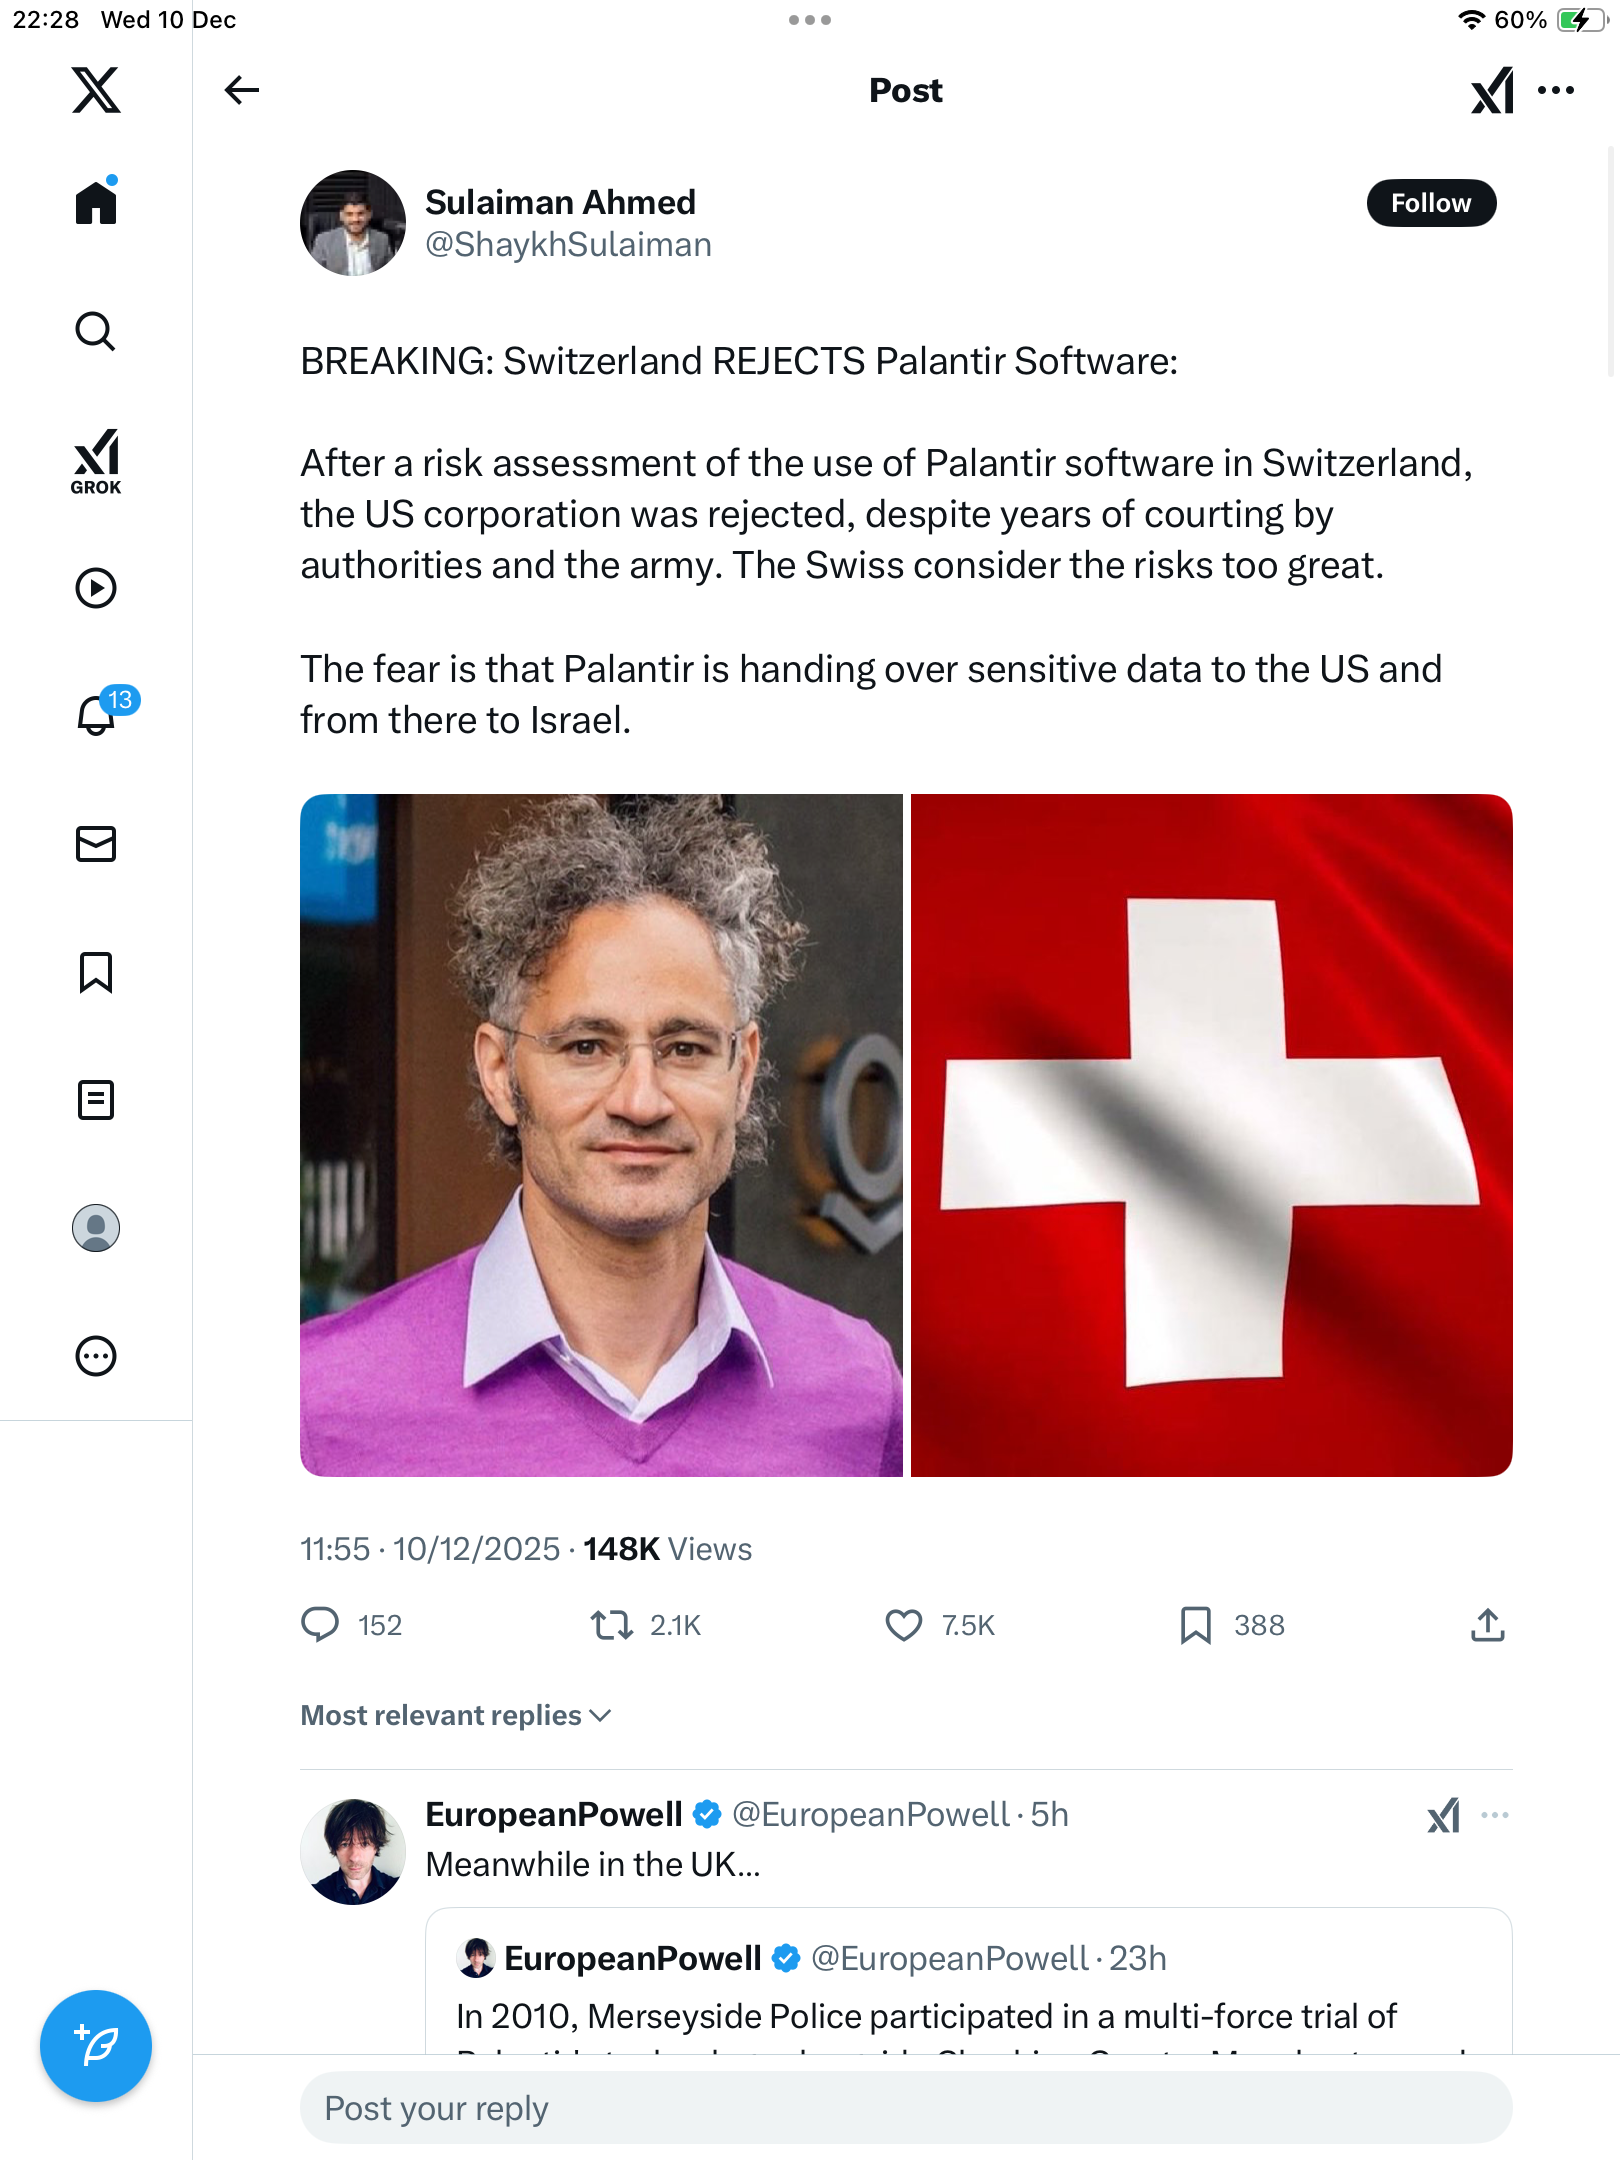1620x2160 pixels.
Task: Like the post by Sulaiman Ahmed
Action: 904,1625
